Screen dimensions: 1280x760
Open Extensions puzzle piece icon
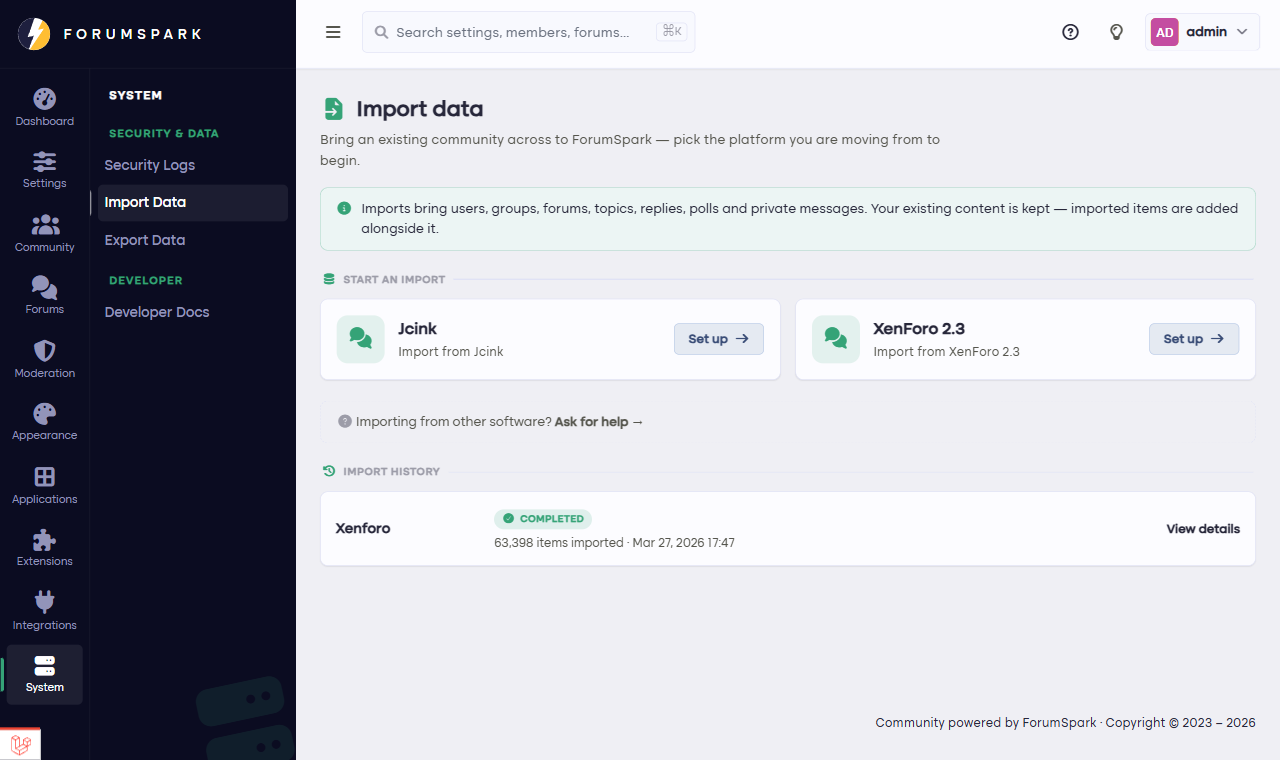coord(44,540)
